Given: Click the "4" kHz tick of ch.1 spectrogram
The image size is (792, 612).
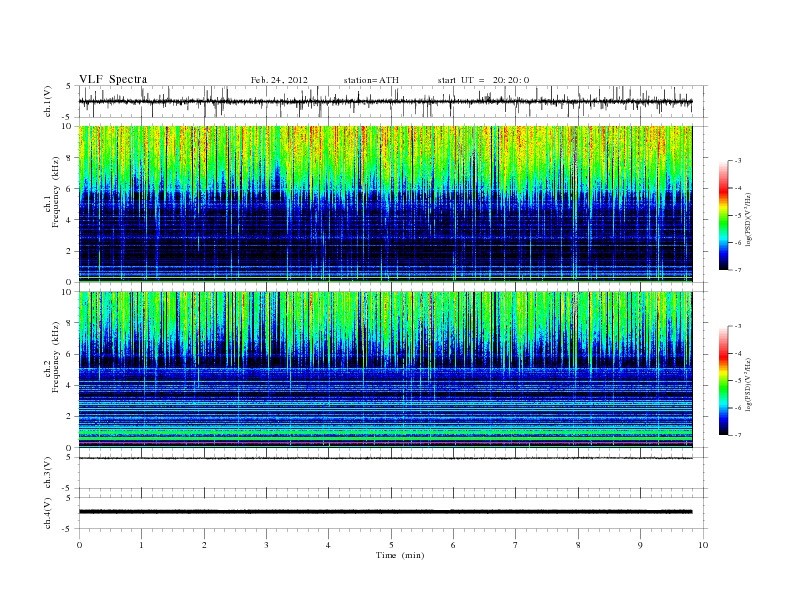Looking at the screenshot, I should click(70, 220).
